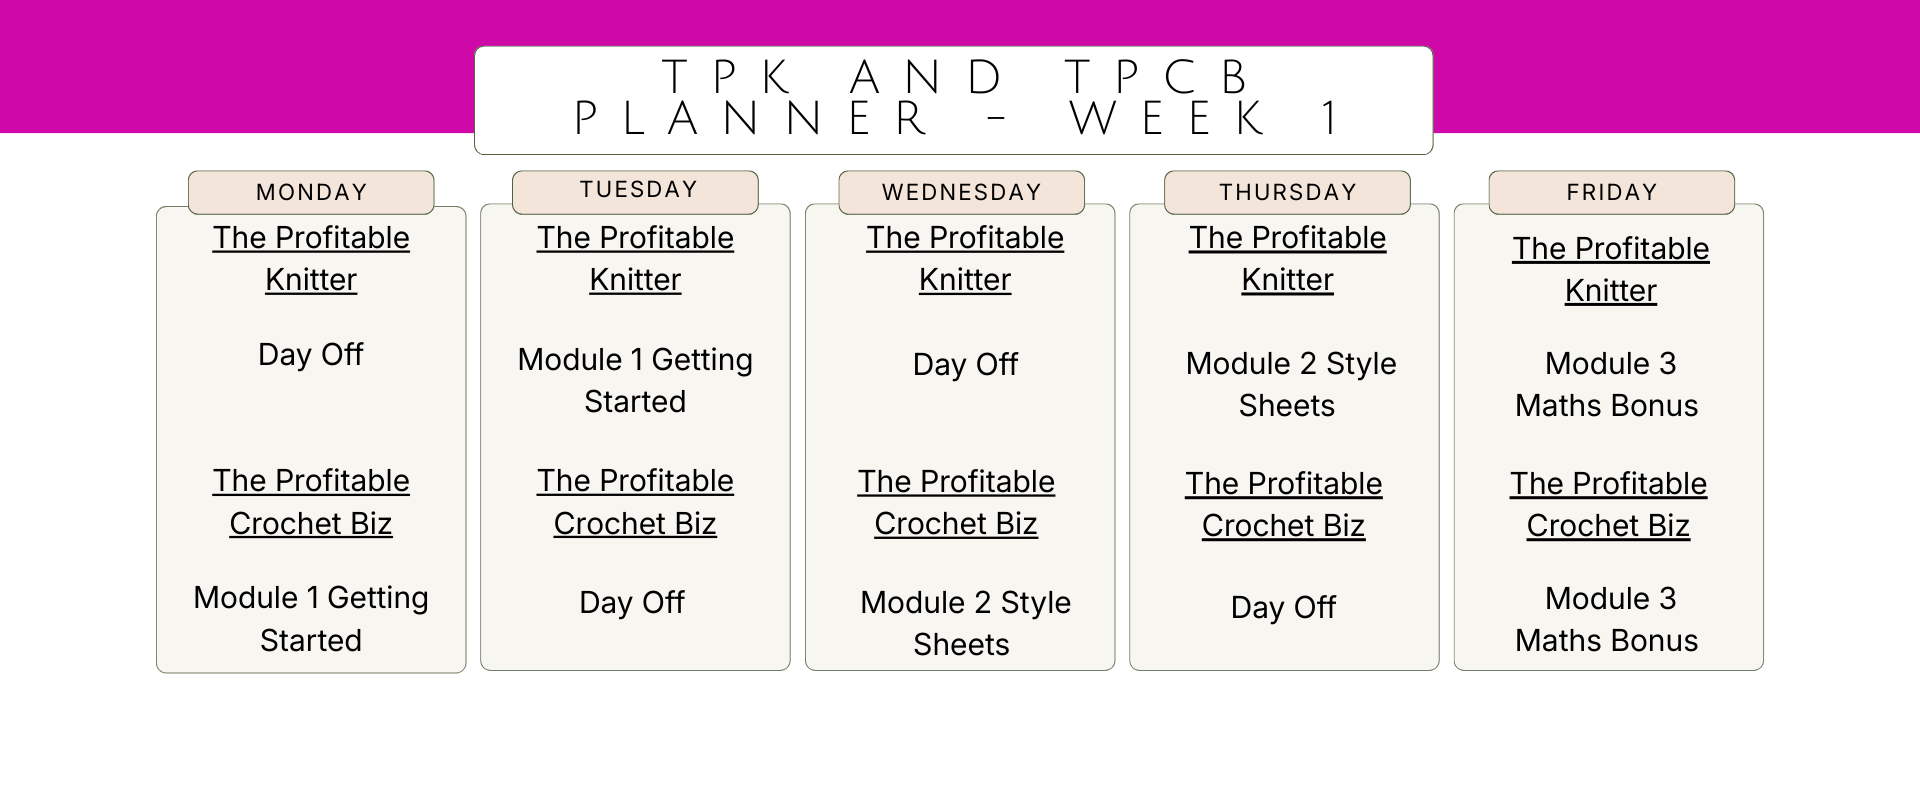This screenshot has height=800, width=1920.
Task: Click the TPK and TPCB Planner title box
Action: click(x=953, y=100)
